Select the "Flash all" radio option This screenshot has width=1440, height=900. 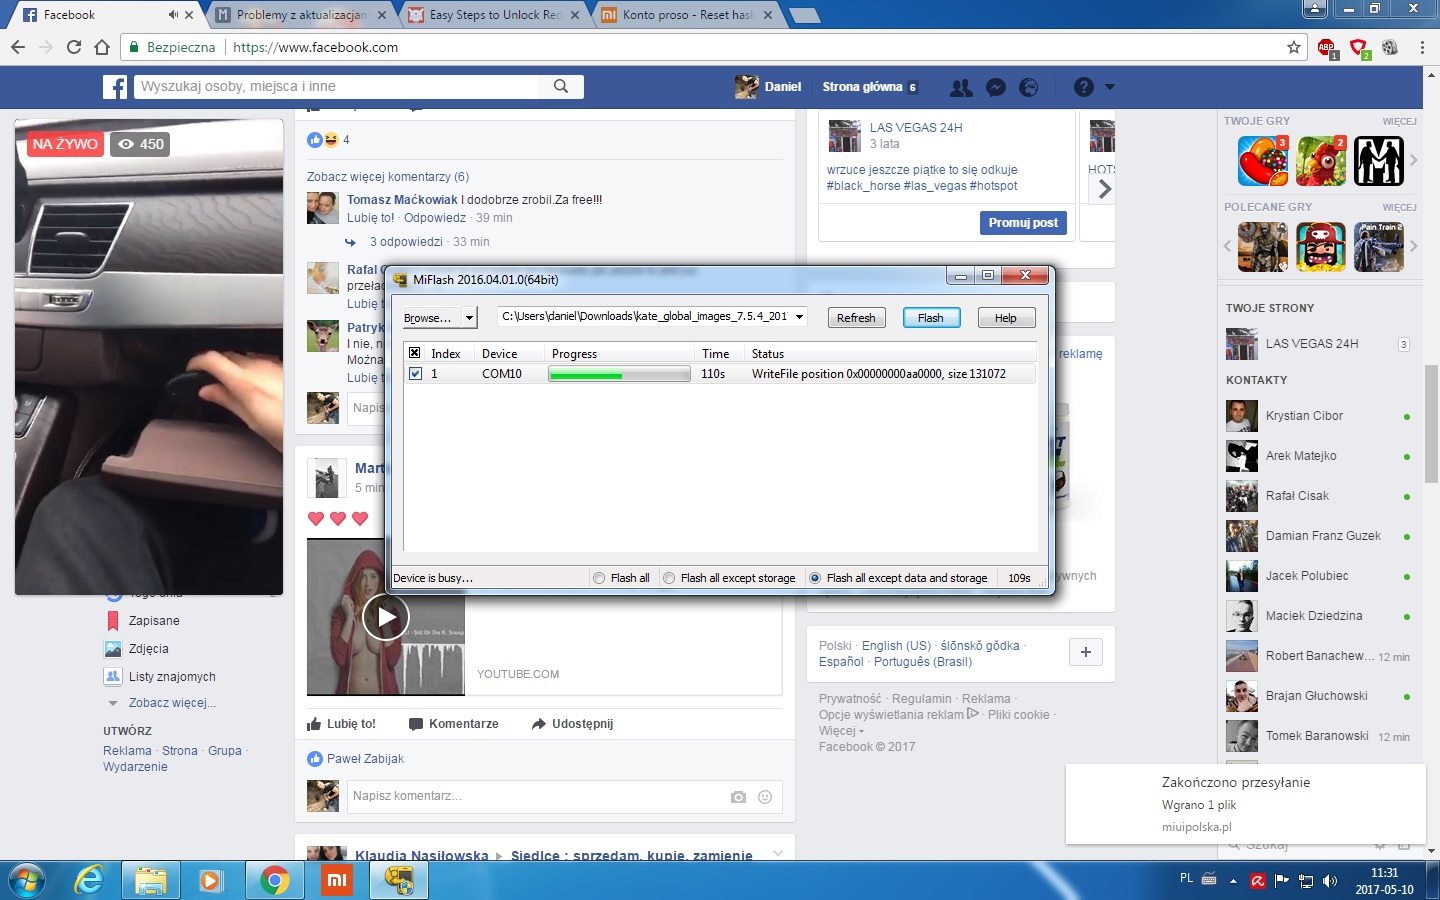pyautogui.click(x=599, y=578)
